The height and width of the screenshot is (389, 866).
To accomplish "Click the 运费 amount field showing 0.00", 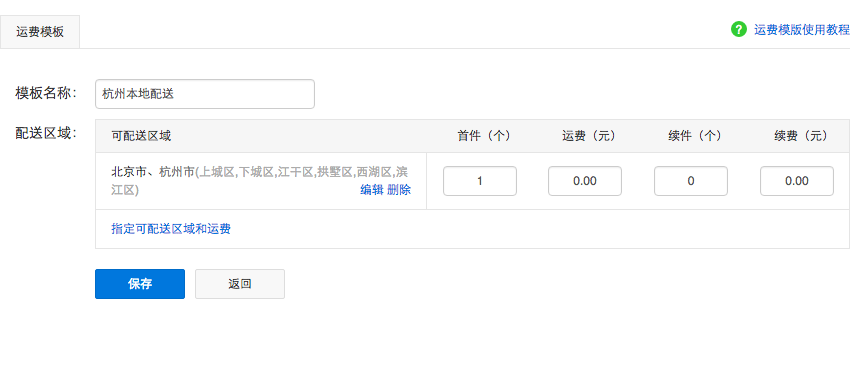I will [585, 181].
